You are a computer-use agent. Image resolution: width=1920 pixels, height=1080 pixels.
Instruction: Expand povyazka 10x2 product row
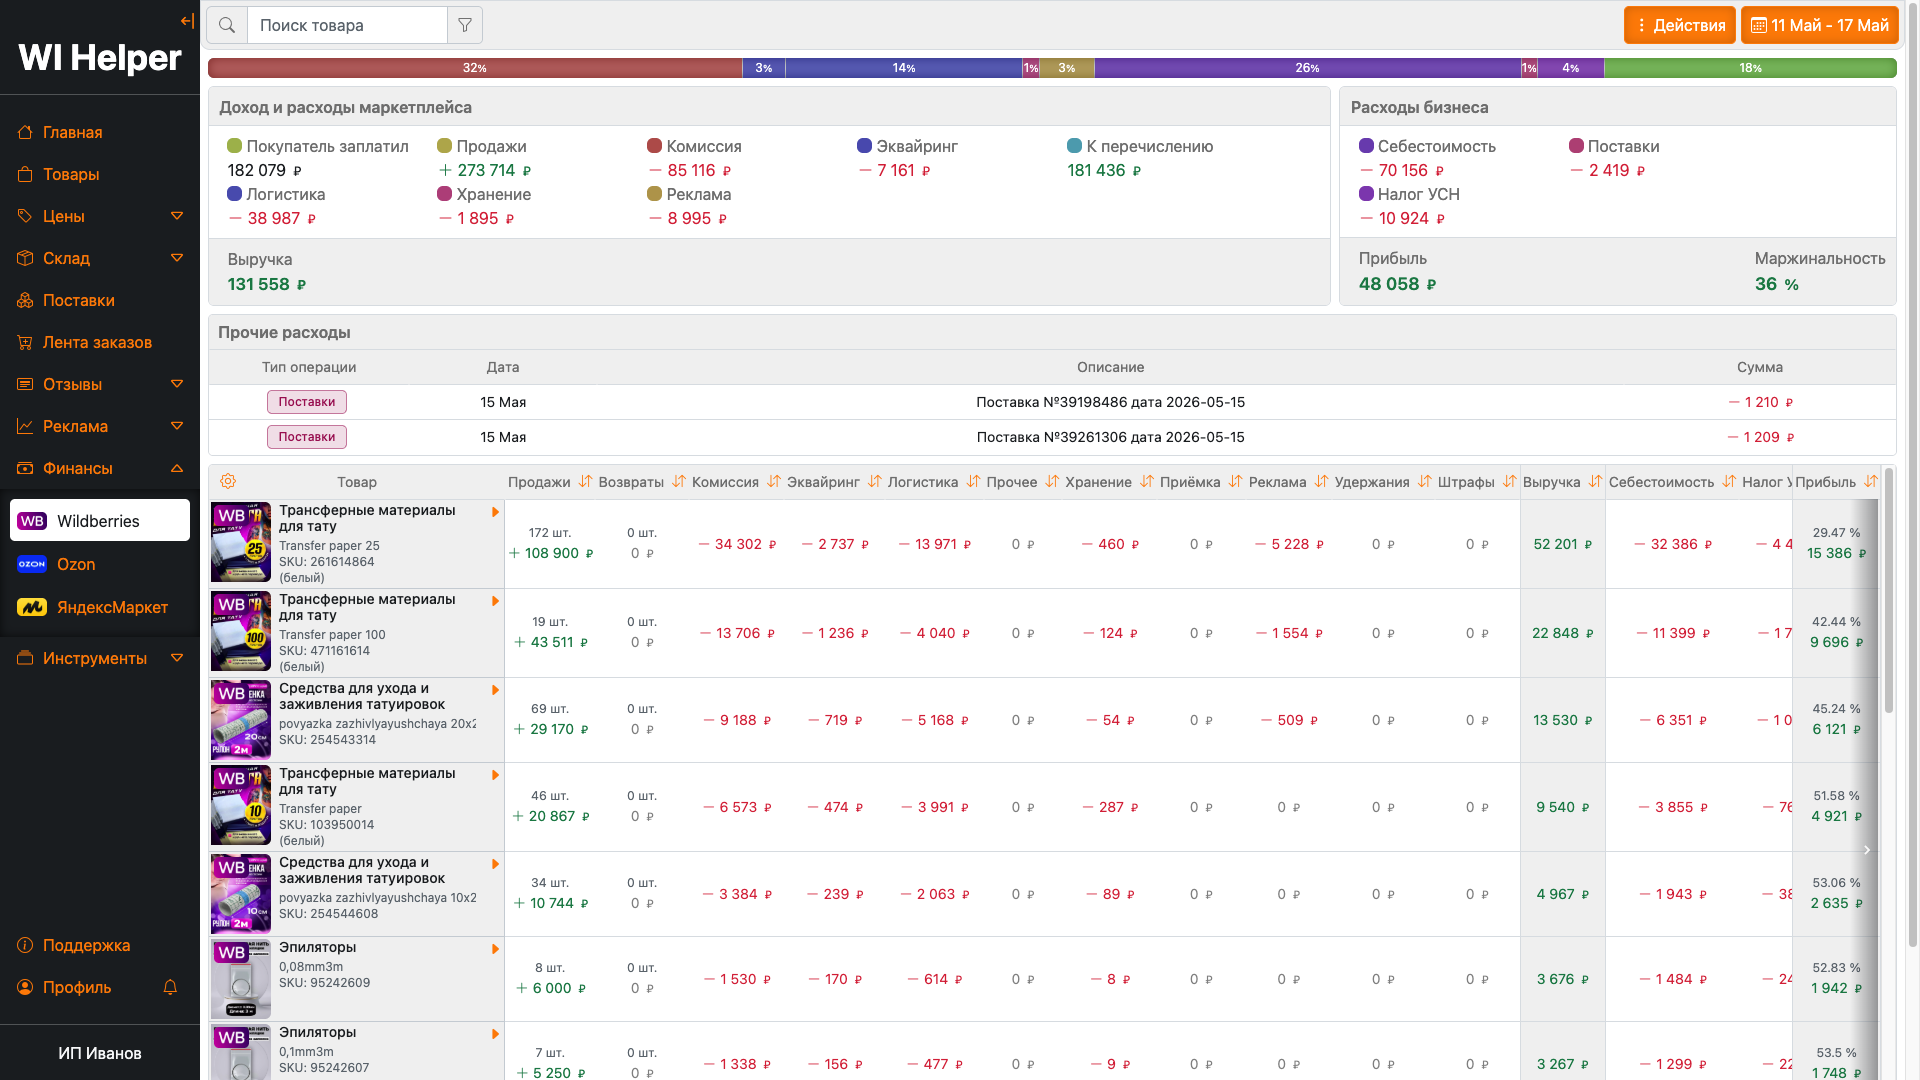click(x=495, y=864)
